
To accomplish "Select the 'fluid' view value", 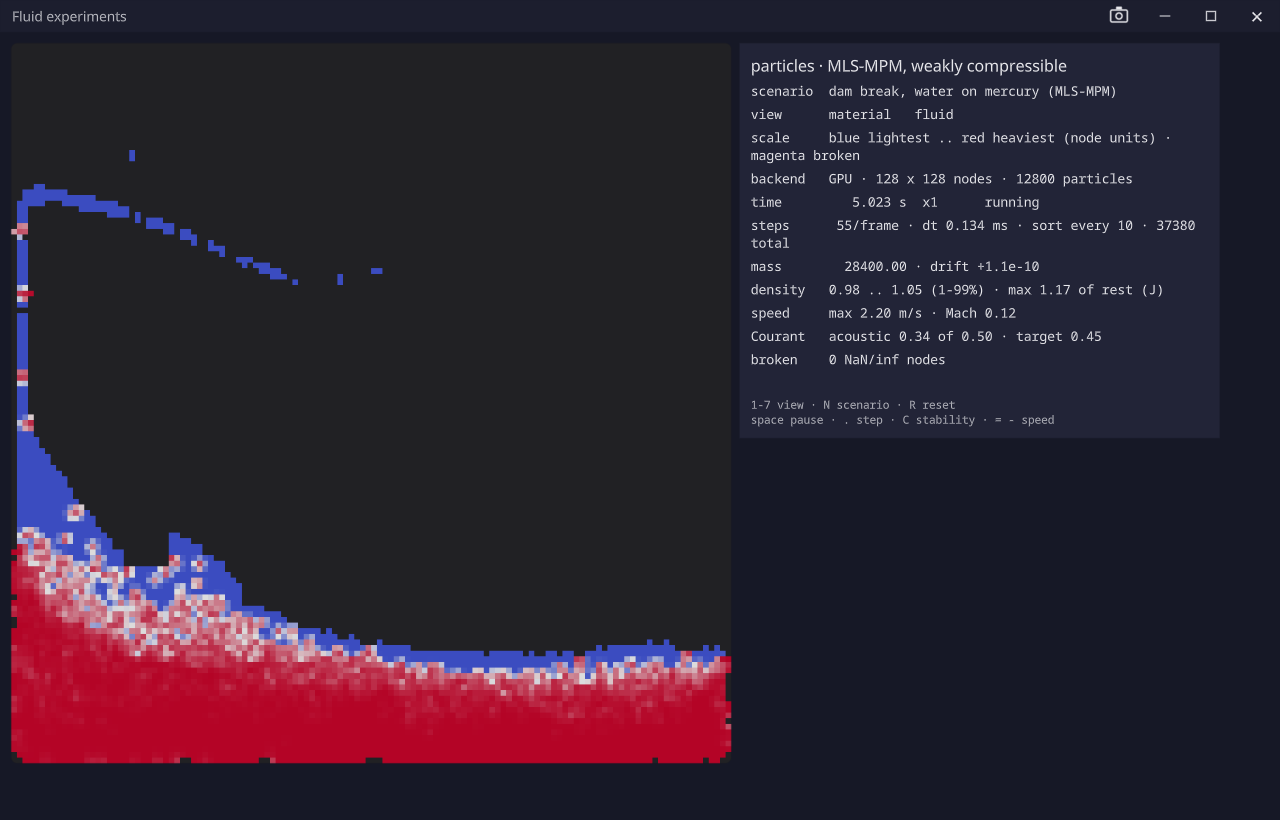I will [x=934, y=115].
